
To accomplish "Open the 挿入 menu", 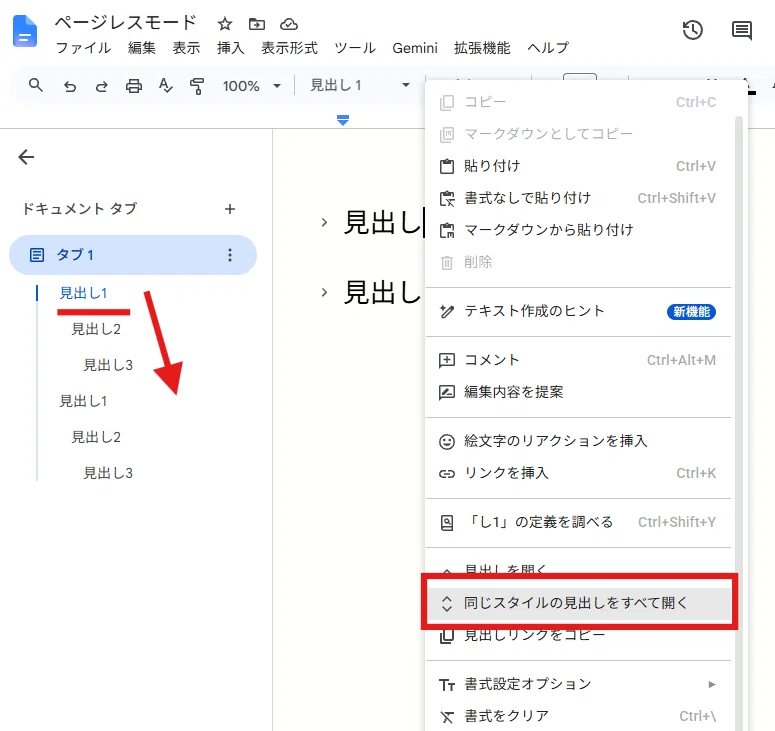I will click(x=230, y=48).
